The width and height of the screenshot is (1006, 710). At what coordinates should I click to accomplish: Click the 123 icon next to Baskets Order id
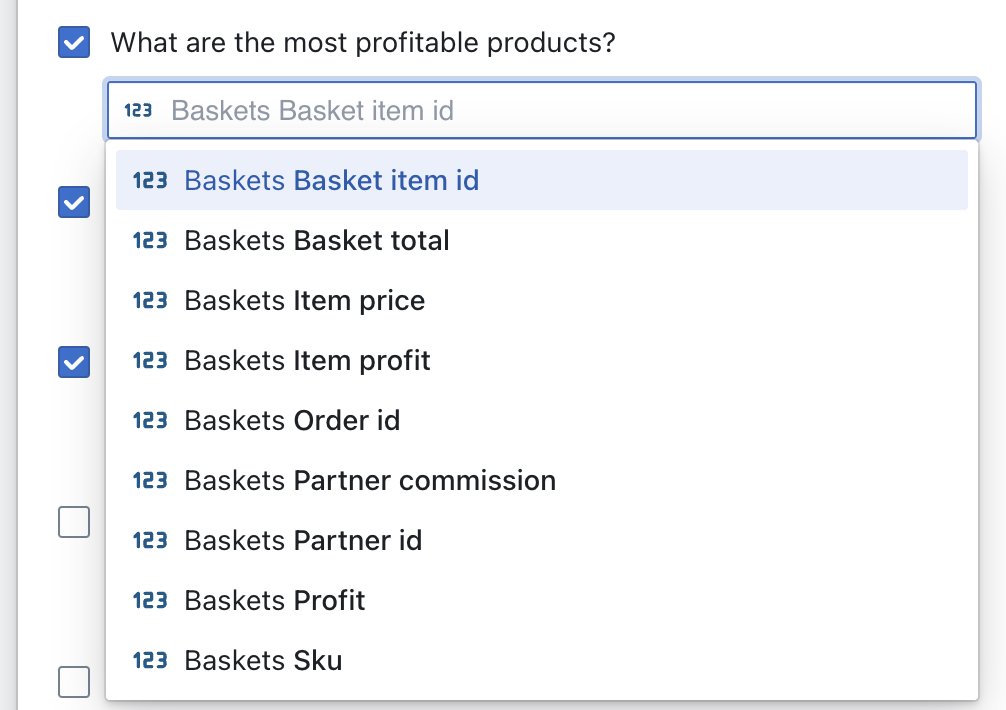coord(148,421)
